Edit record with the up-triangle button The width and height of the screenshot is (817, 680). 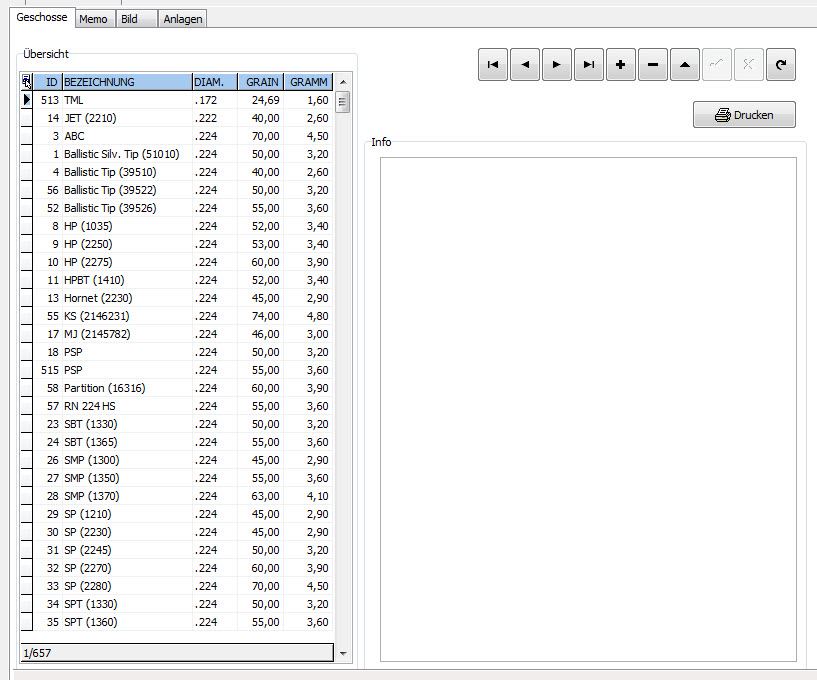click(x=685, y=65)
